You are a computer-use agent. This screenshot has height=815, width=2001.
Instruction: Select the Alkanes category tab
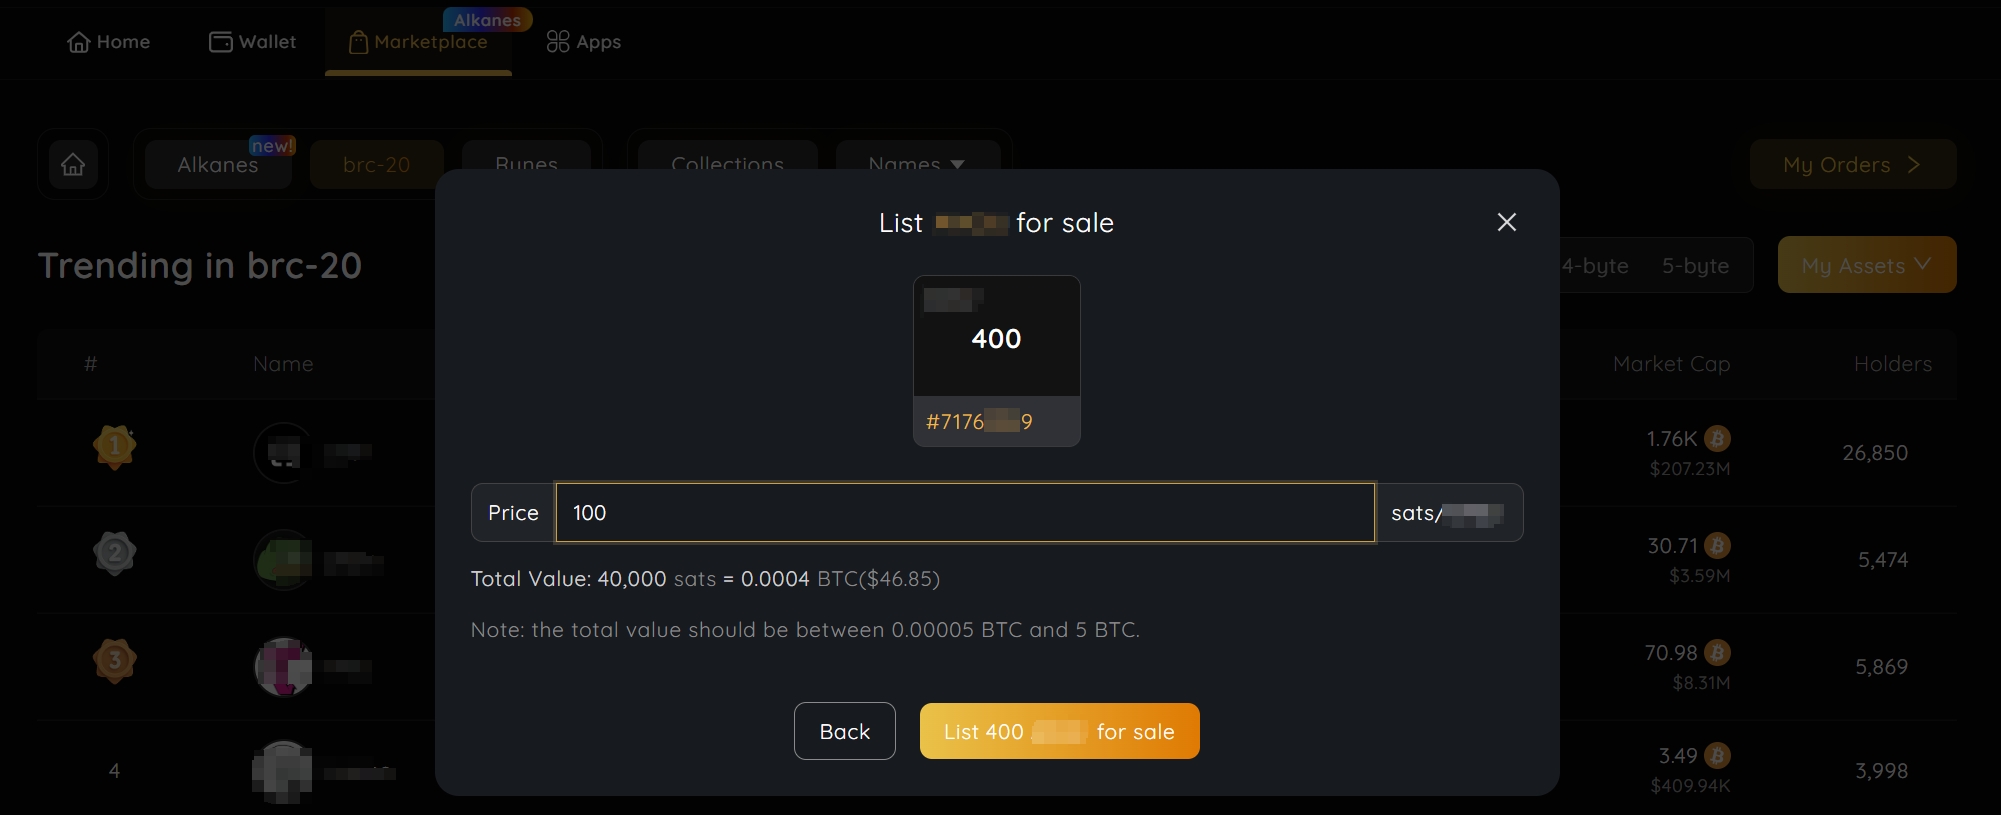tap(218, 165)
